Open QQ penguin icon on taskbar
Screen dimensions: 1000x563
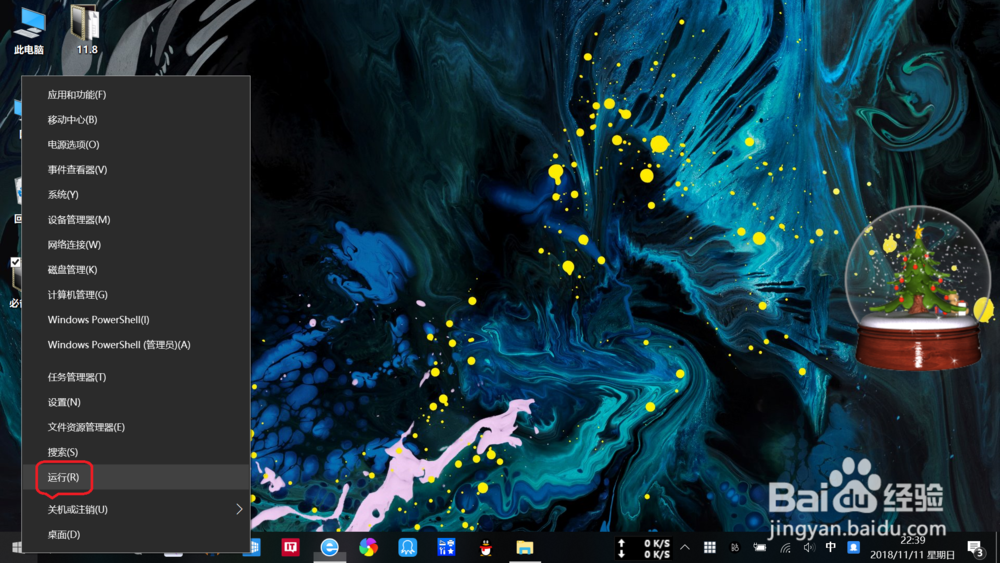pyautogui.click(x=485, y=547)
